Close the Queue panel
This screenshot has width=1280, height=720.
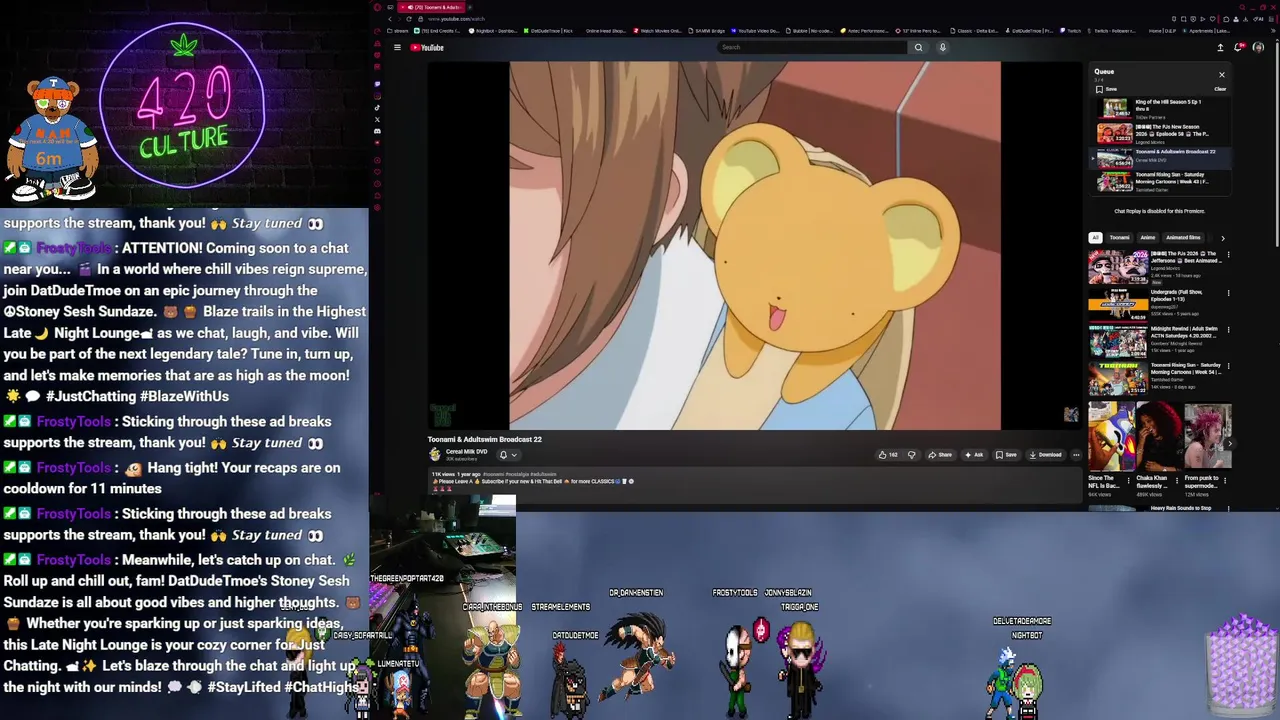pyautogui.click(x=1221, y=74)
